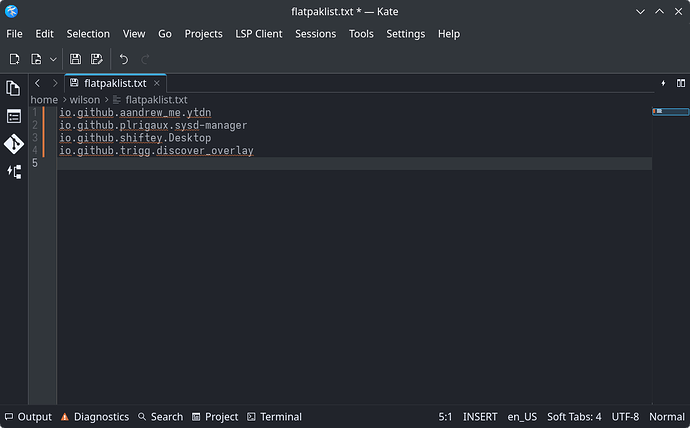Expand the Open recent files arrow
690x428 pixels.
coord(53,59)
